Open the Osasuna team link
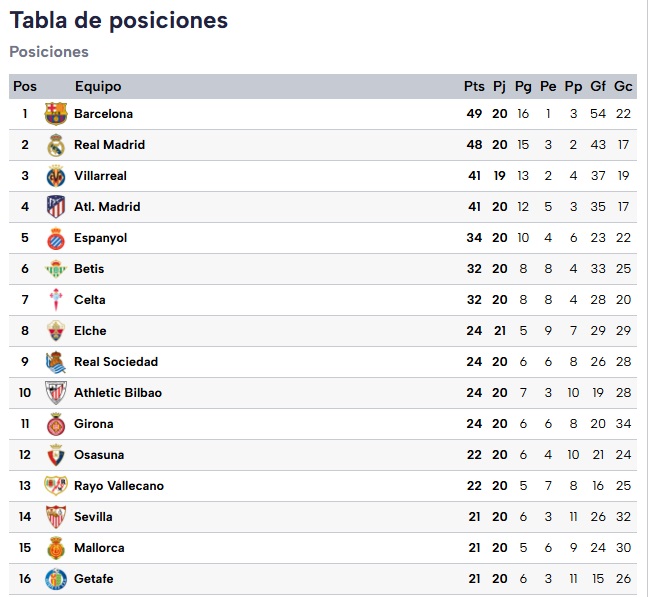649x597 pixels. 99,455
